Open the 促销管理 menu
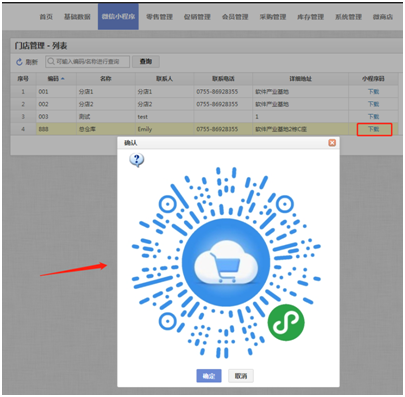 pos(197,17)
